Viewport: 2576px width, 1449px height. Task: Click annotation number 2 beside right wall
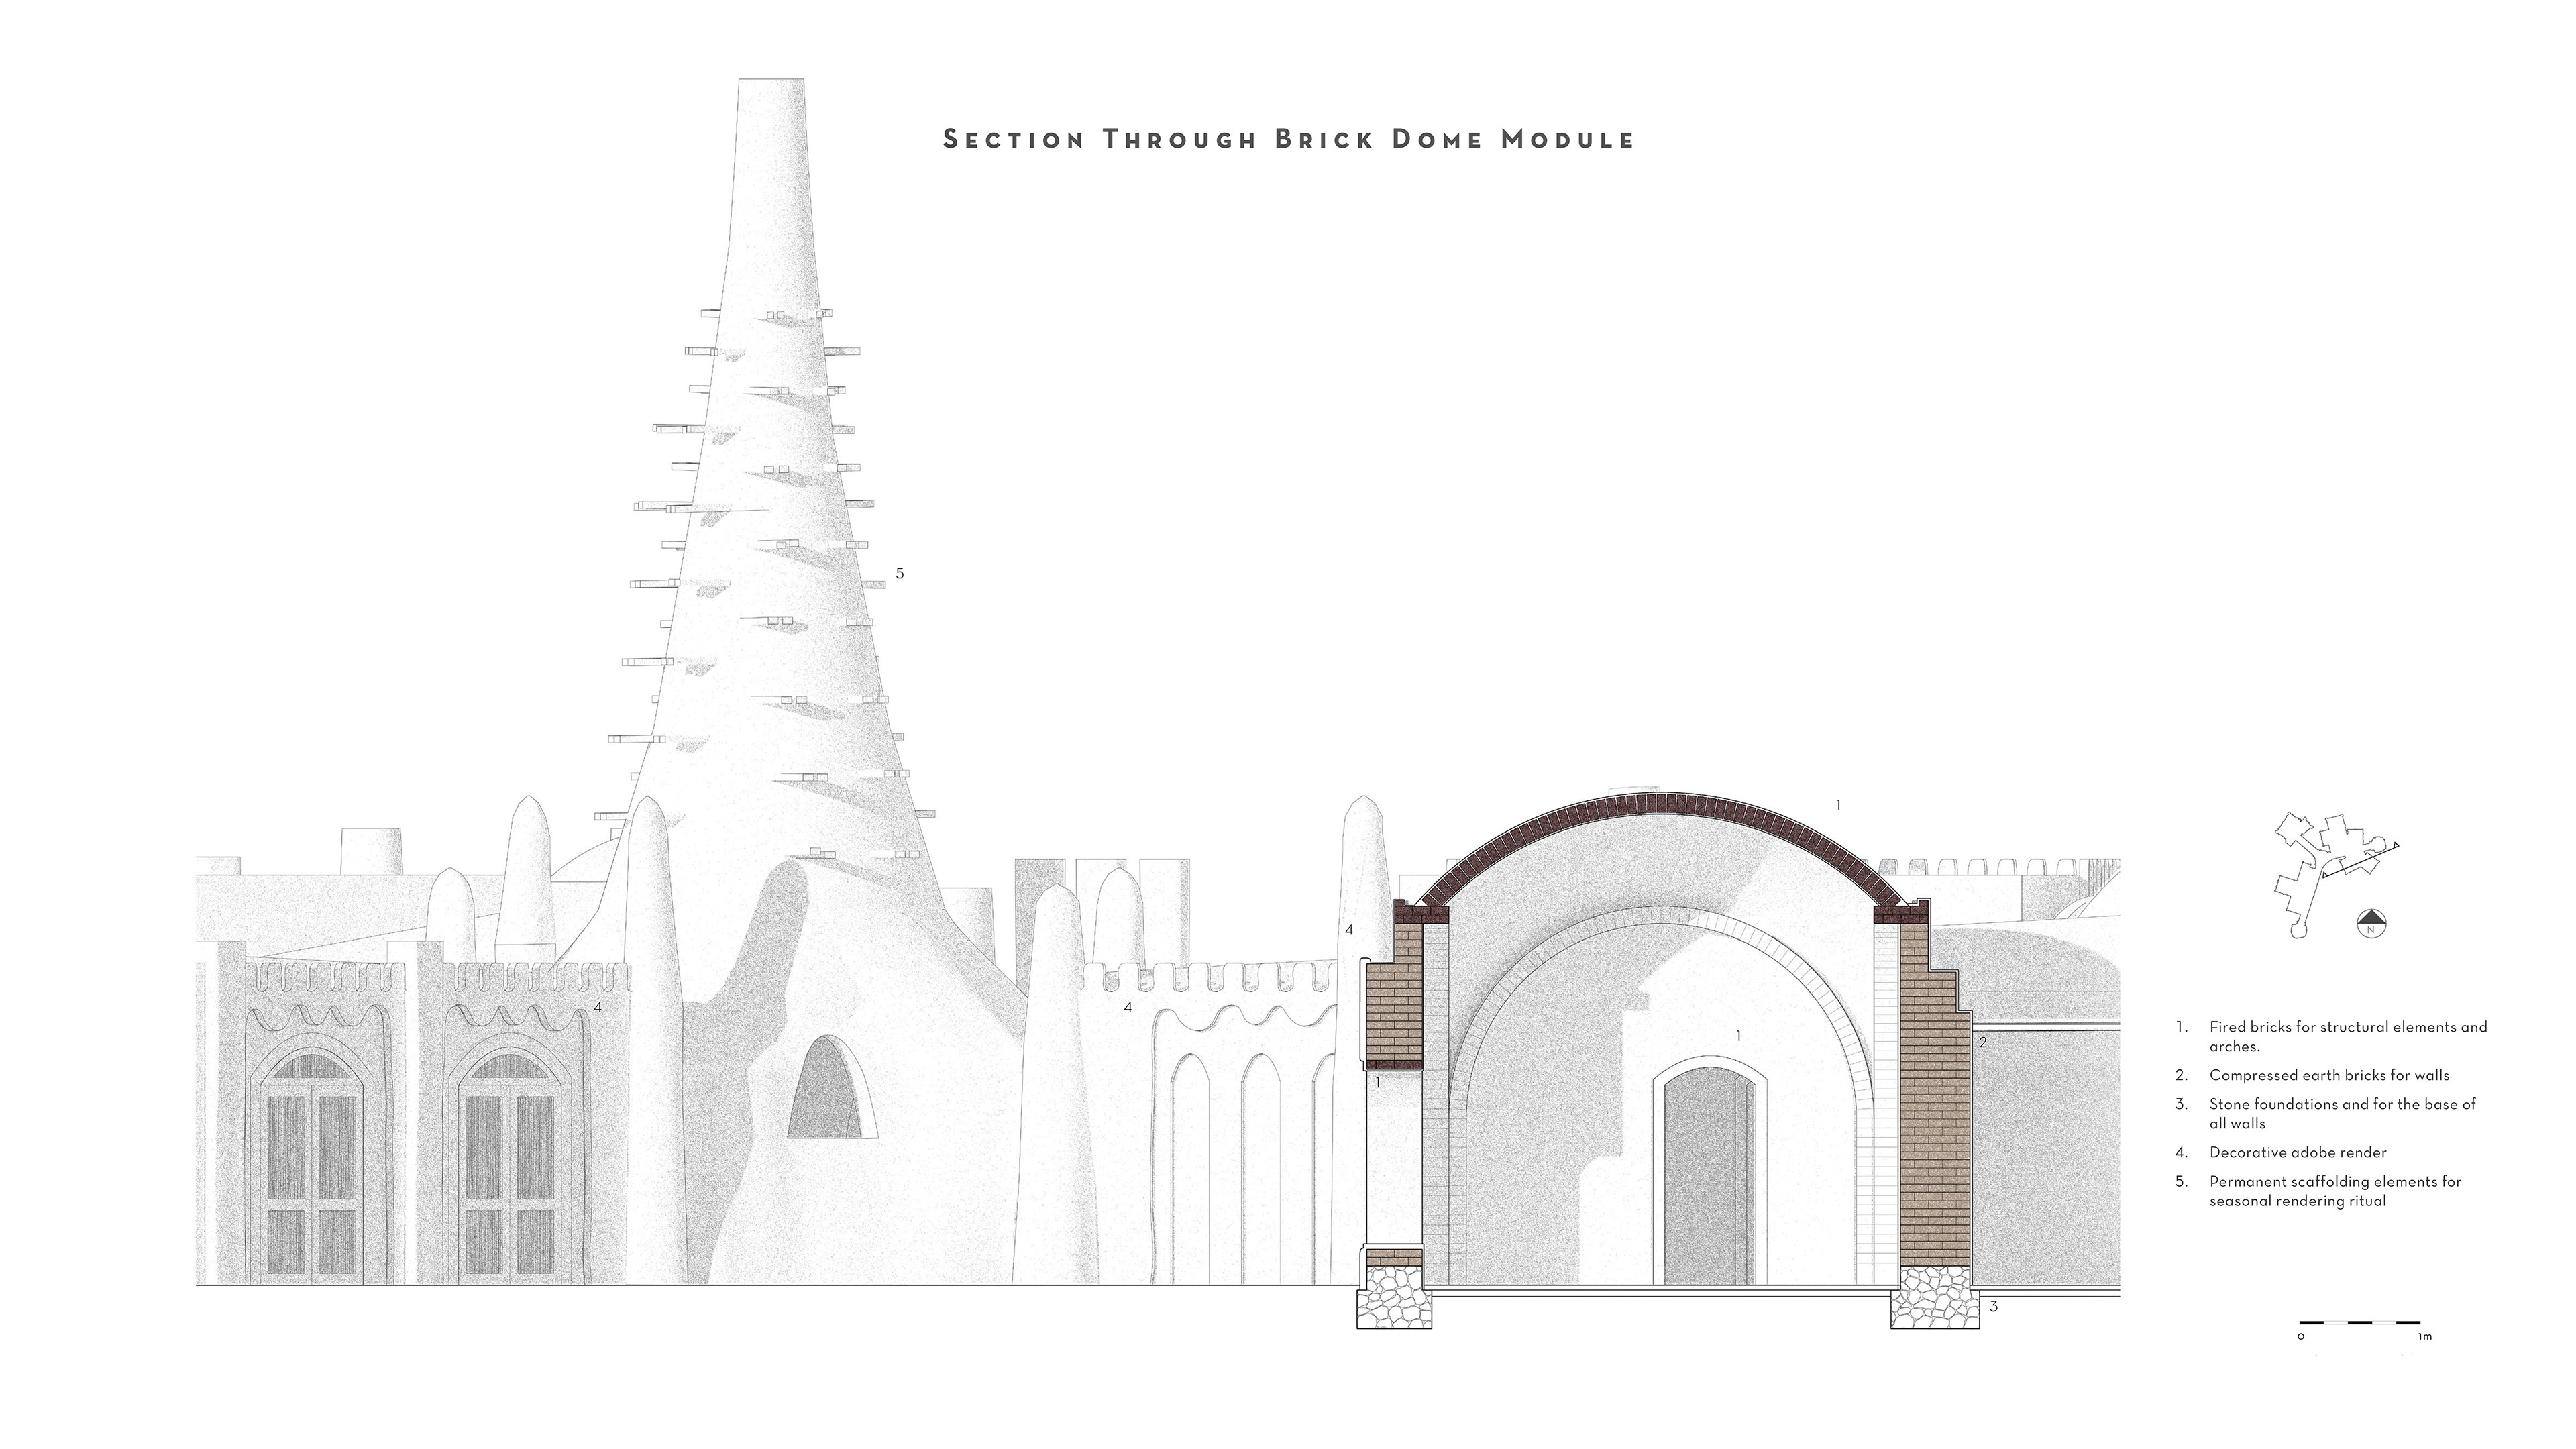click(1982, 1042)
